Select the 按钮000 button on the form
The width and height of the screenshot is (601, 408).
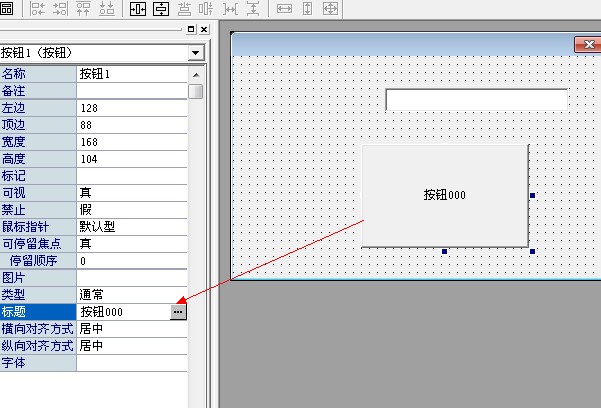coord(445,196)
